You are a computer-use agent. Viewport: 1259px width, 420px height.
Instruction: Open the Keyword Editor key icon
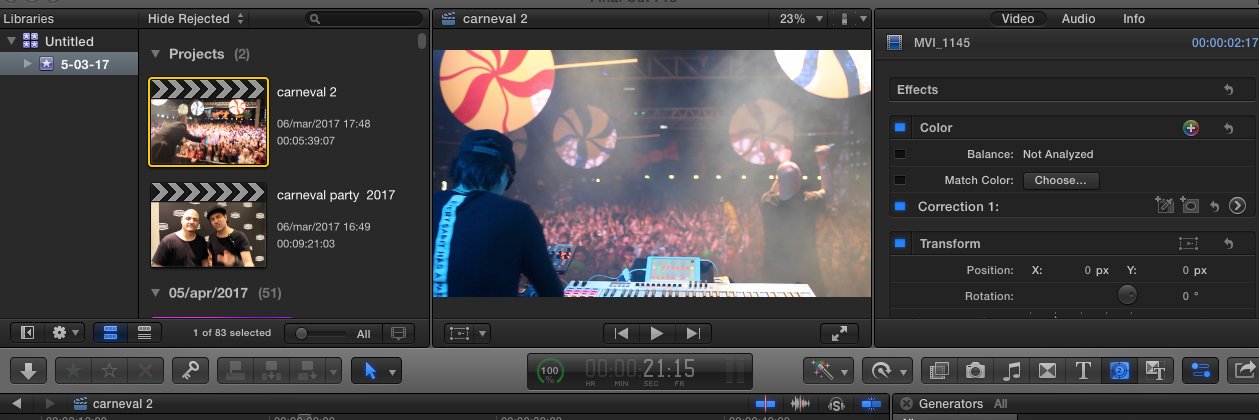[x=190, y=371]
